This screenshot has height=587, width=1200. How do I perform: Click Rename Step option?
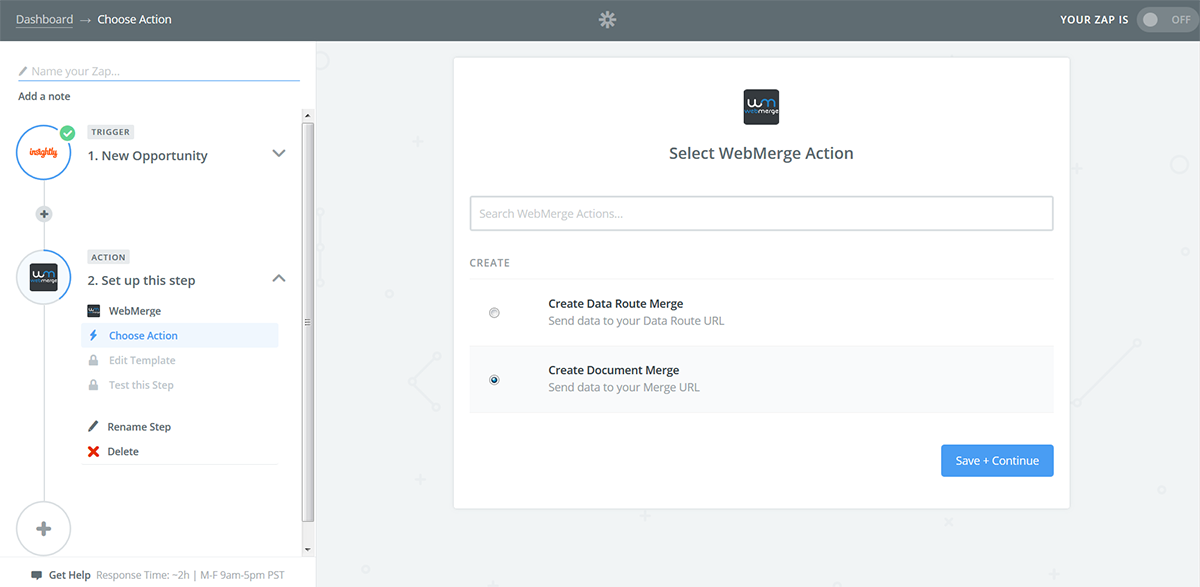(139, 427)
